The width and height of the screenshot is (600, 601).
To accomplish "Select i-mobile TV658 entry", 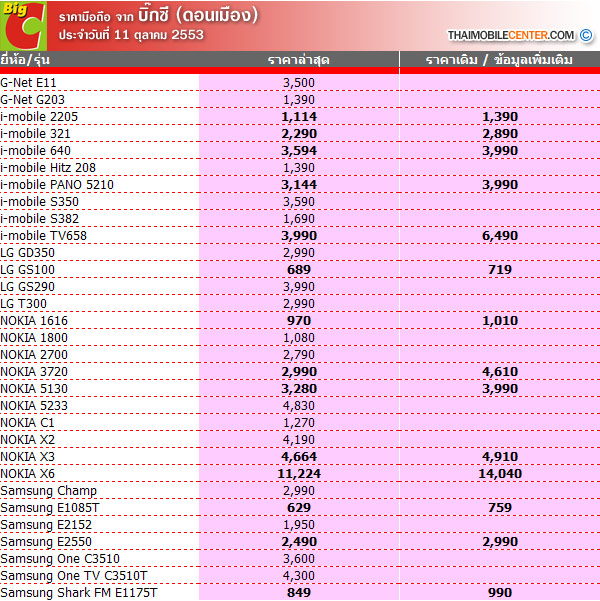I will tap(44, 236).
